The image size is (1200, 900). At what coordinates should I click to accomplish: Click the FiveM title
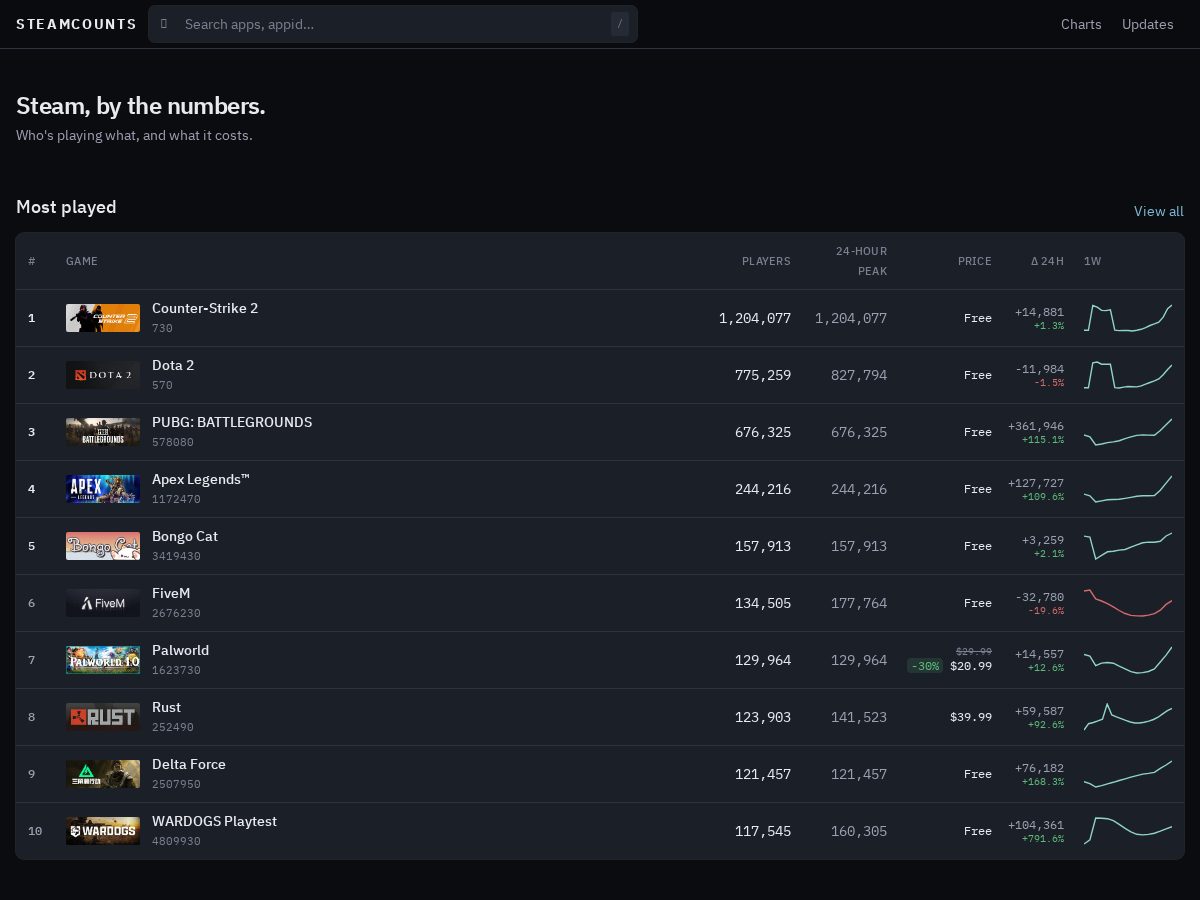click(171, 593)
